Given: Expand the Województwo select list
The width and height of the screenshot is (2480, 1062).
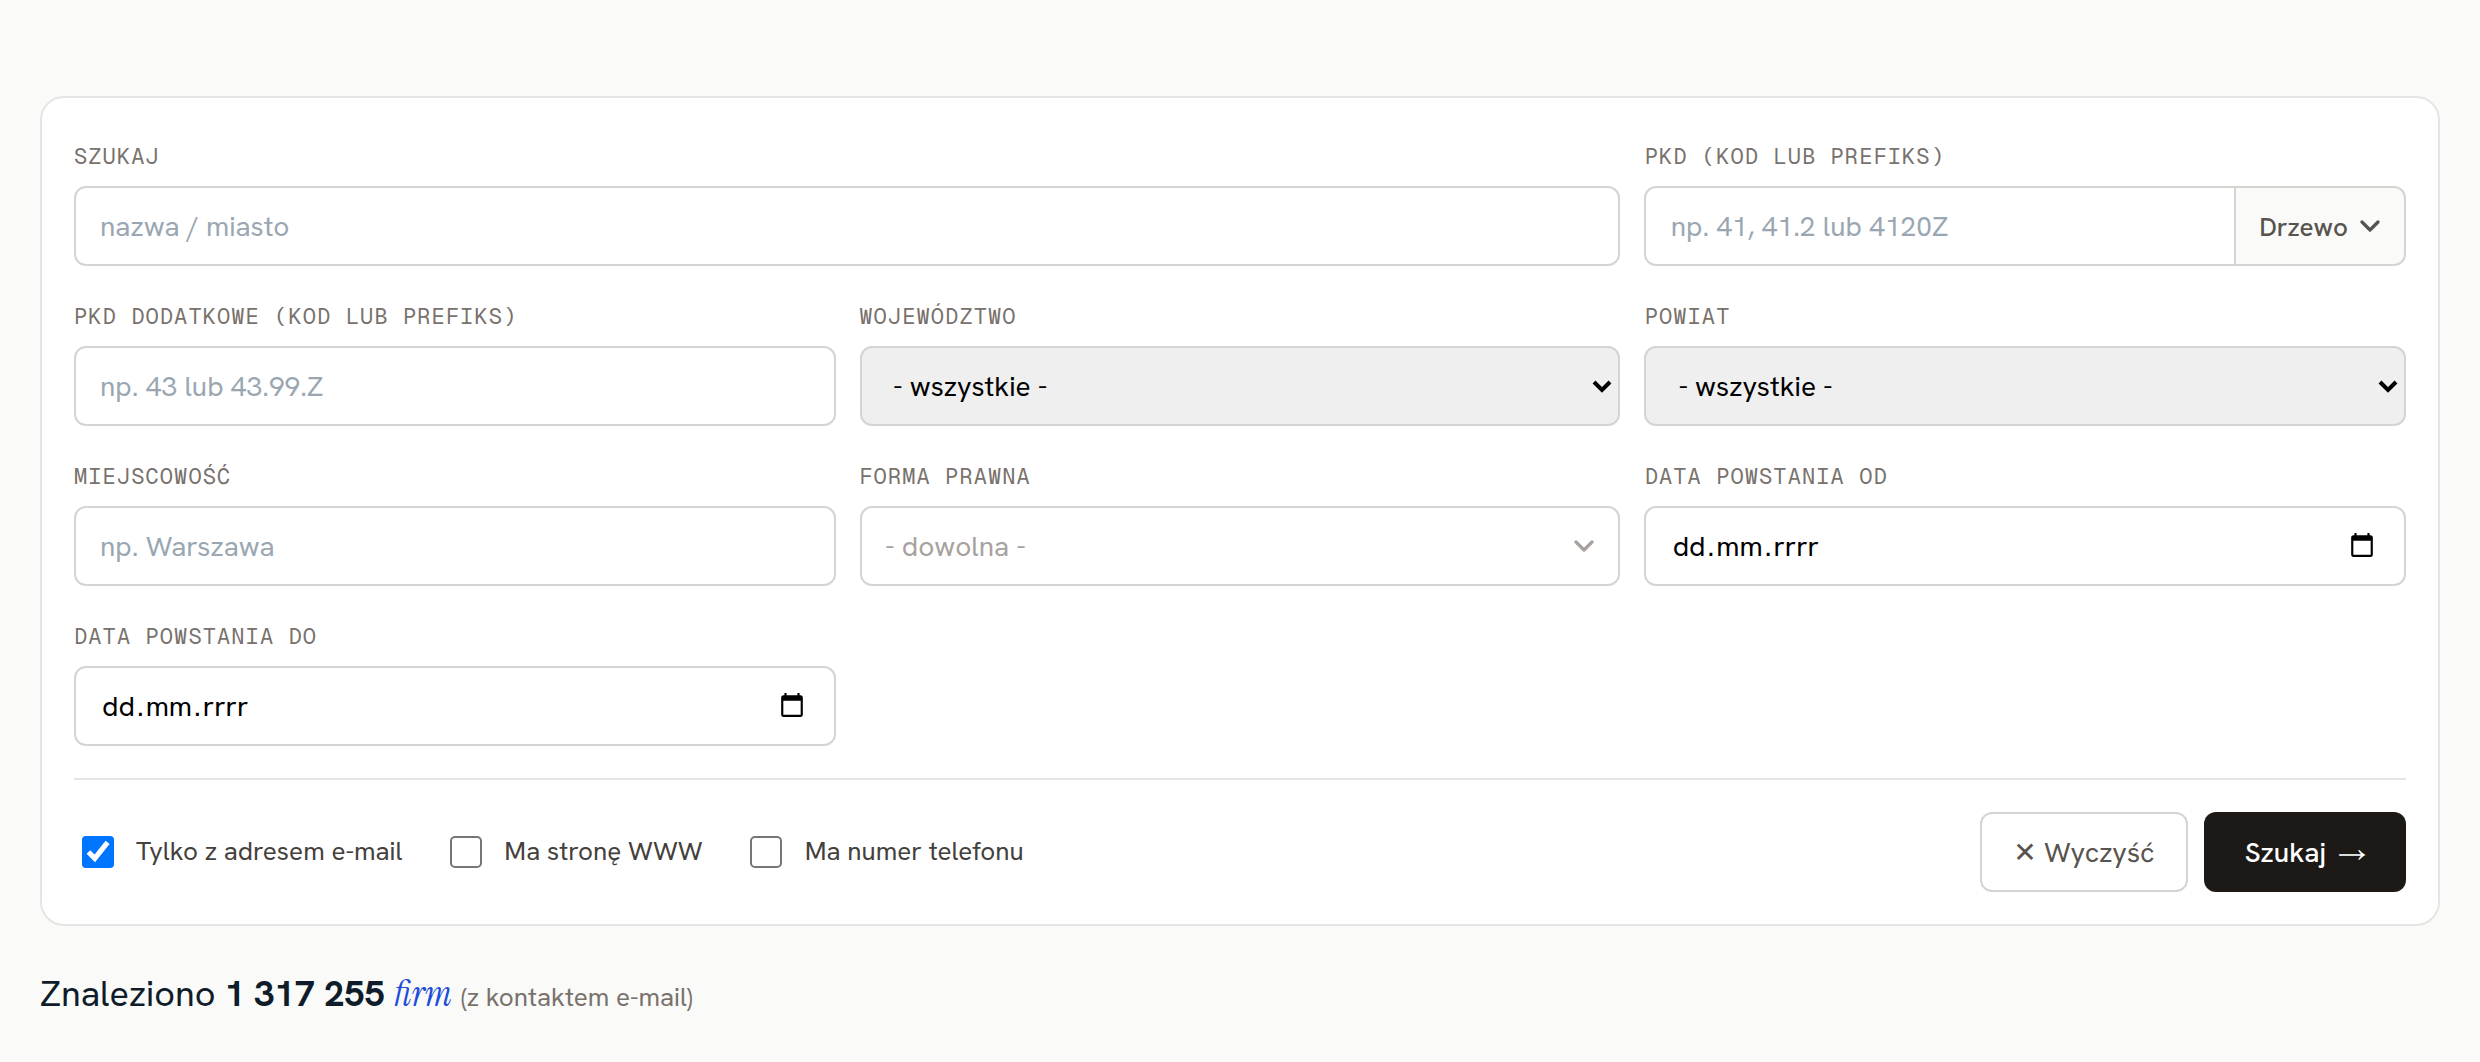Looking at the screenshot, I should 1239,386.
